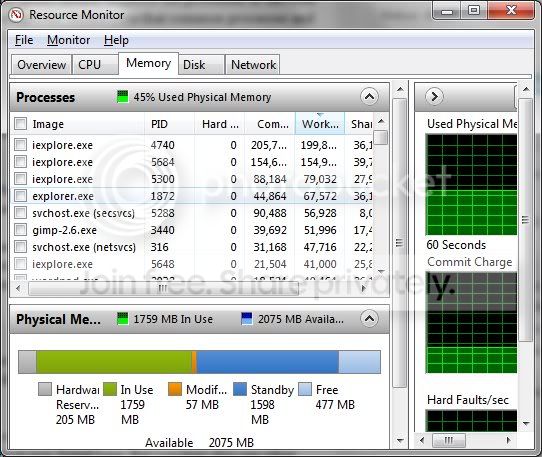Screen dimensions: 542x457
Task: Click the green In Use legend swatch
Action: 110,389
